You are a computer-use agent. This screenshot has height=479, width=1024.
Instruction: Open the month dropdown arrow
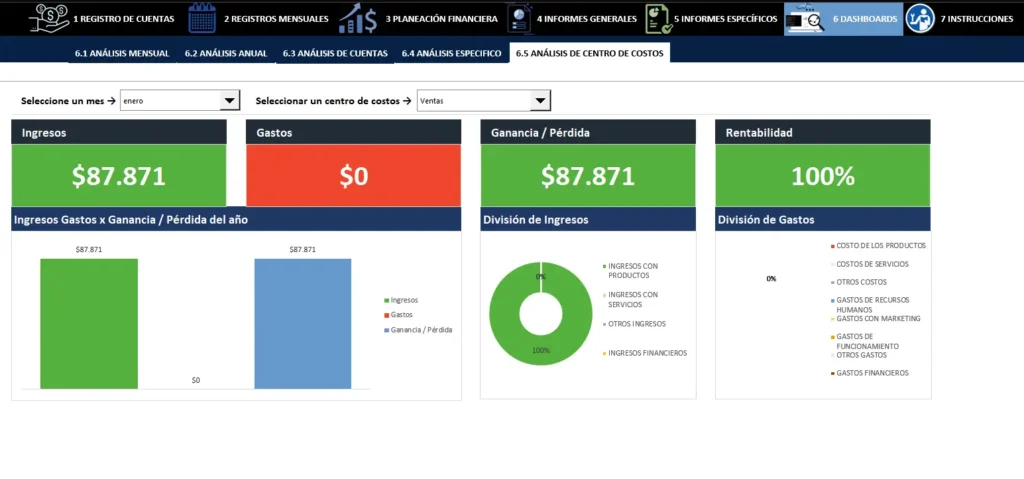click(229, 100)
